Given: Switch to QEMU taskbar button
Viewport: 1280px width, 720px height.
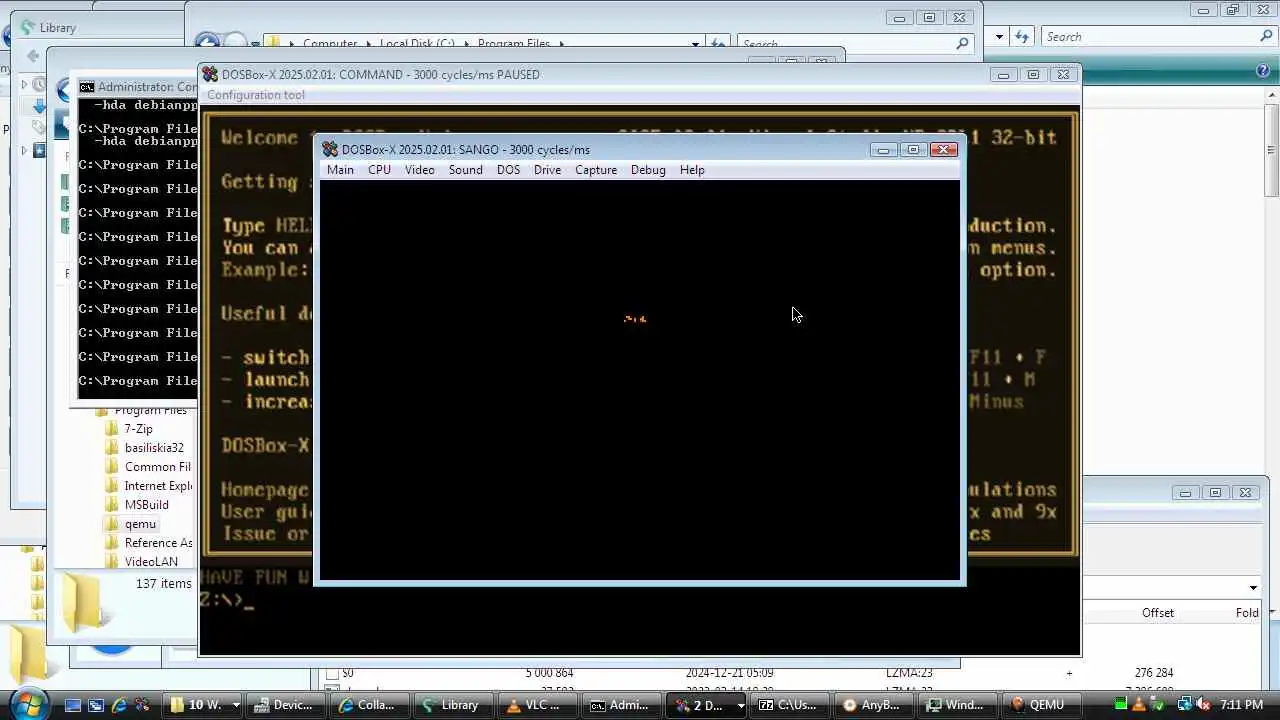Looking at the screenshot, I should 1042,705.
